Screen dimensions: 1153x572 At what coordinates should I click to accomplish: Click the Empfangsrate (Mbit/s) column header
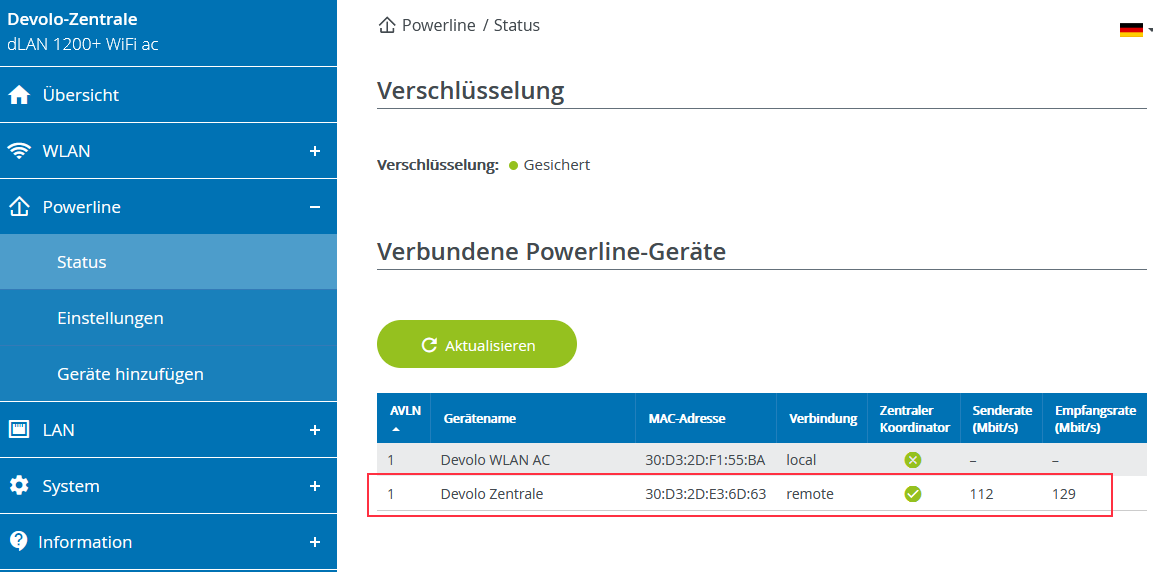tap(1095, 418)
